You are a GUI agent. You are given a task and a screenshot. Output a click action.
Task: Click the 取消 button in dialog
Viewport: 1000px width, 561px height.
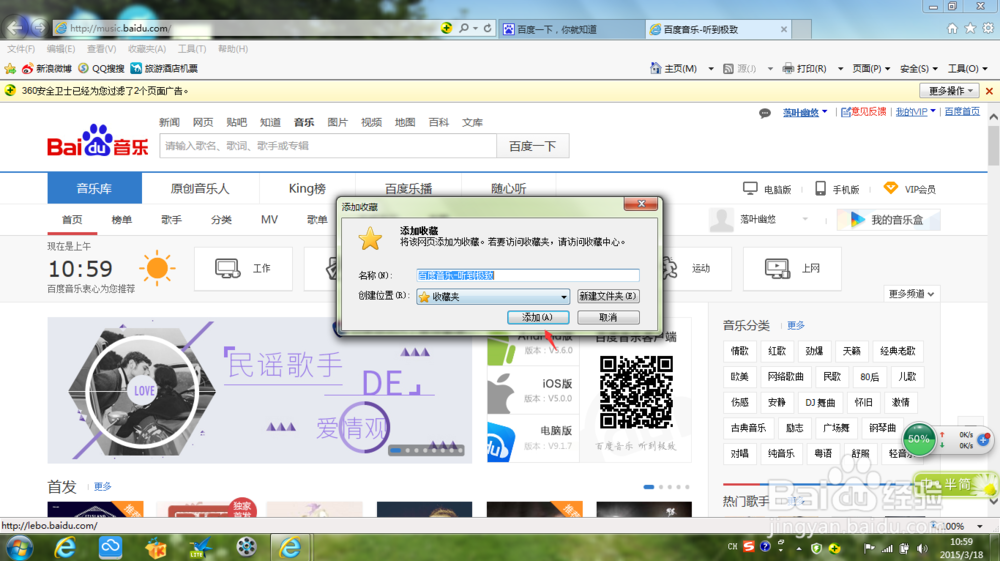(608, 317)
